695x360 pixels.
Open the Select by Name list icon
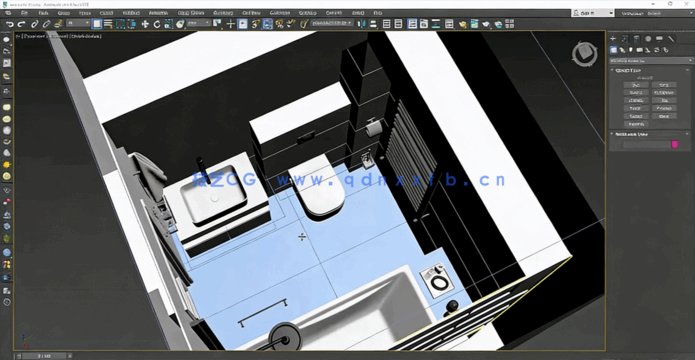108,24
